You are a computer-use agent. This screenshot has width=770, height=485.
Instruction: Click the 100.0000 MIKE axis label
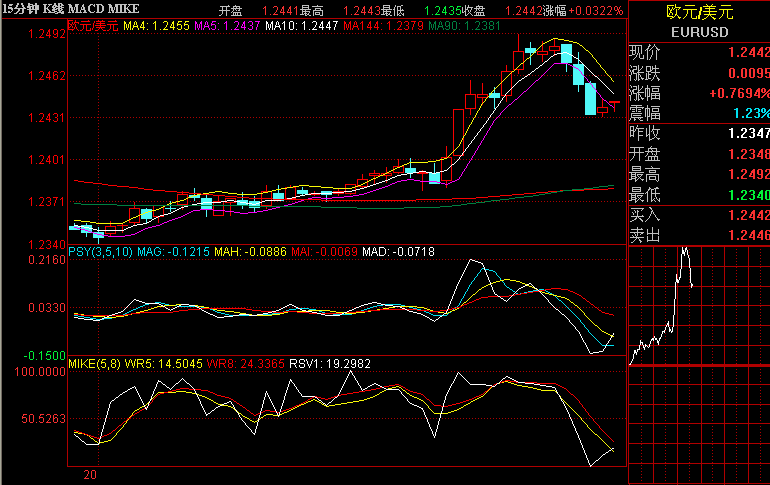[x=40, y=372]
